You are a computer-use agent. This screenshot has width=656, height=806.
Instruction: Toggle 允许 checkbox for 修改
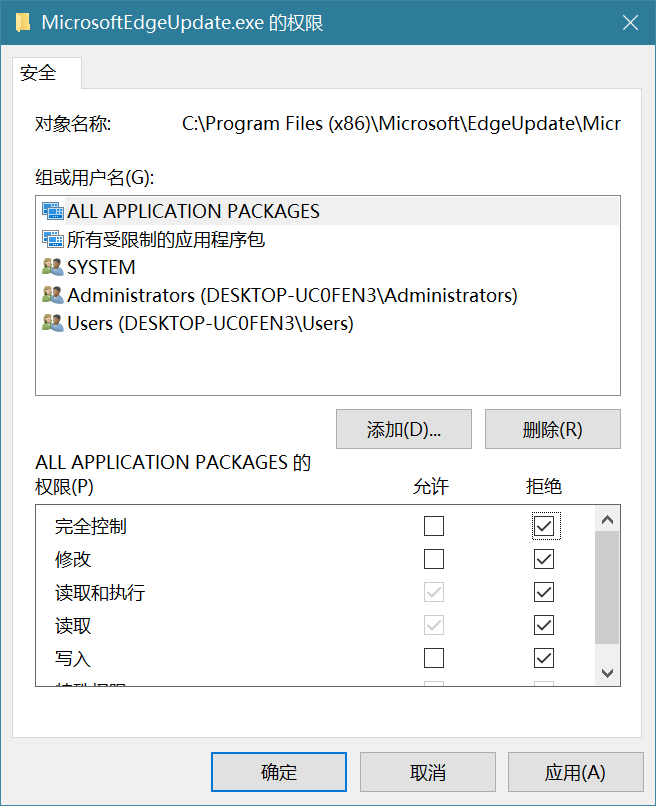pyautogui.click(x=434, y=559)
